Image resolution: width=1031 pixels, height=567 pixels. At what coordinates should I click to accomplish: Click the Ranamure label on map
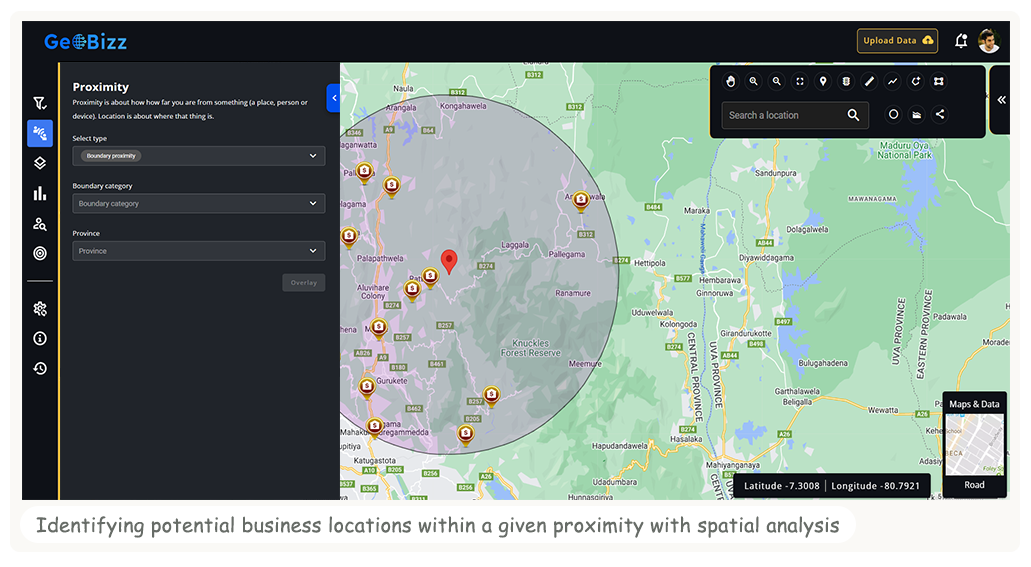[x=573, y=293]
